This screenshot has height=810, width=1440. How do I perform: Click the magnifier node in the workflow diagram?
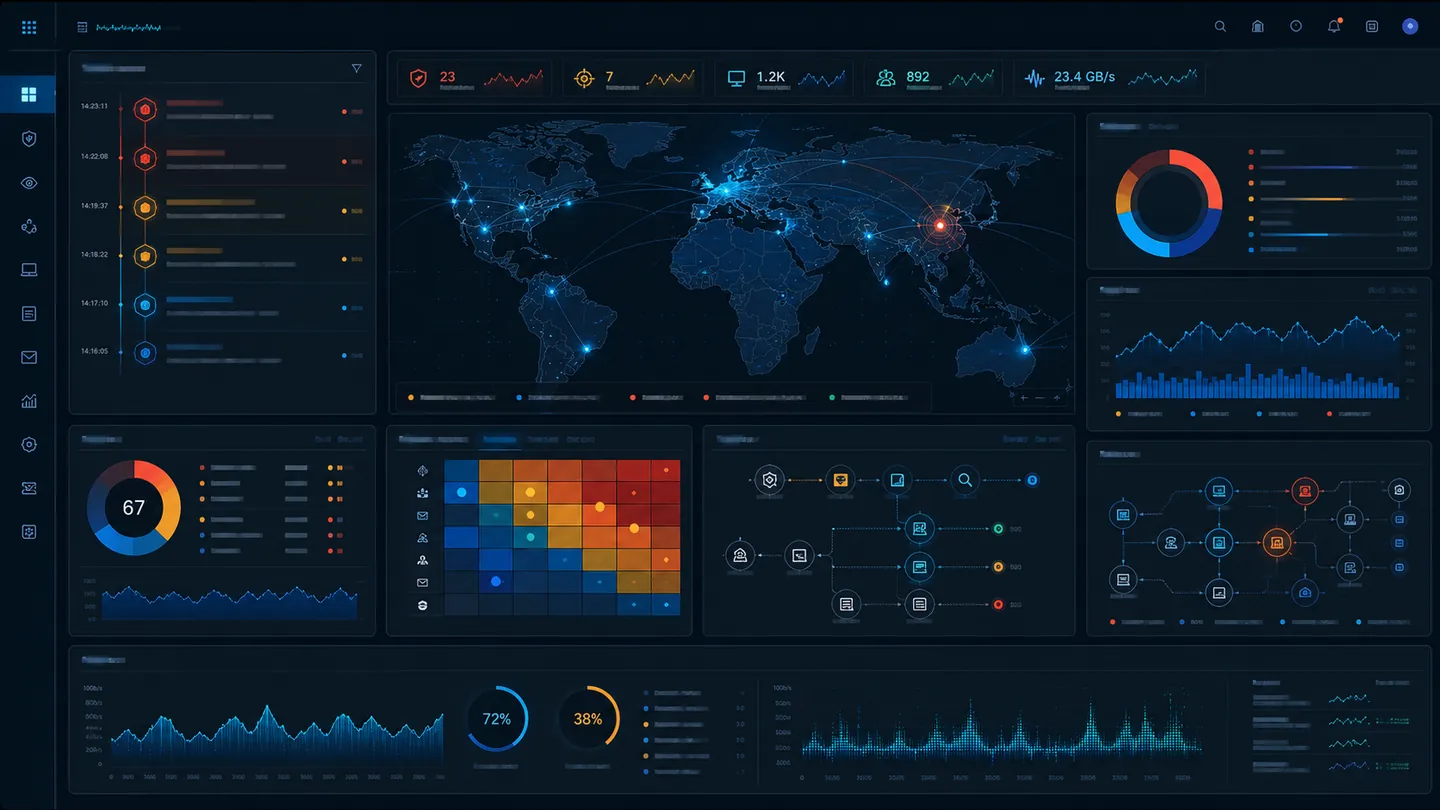964,480
